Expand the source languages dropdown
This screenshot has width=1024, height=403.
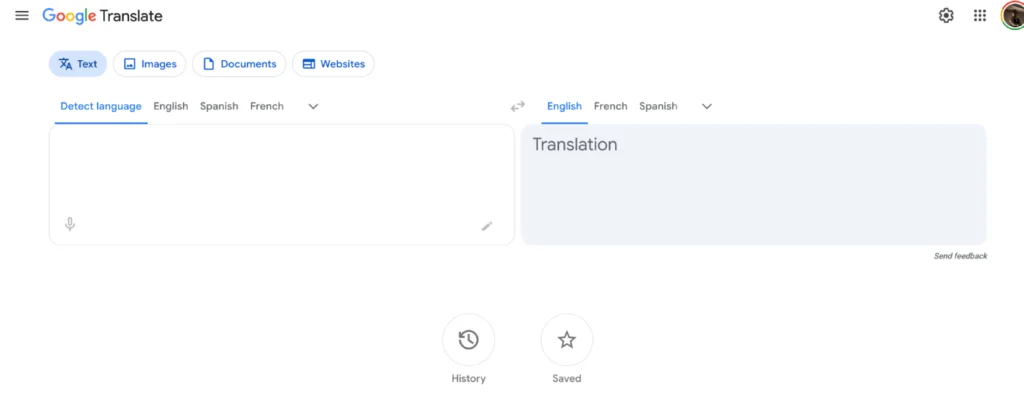[x=313, y=106]
